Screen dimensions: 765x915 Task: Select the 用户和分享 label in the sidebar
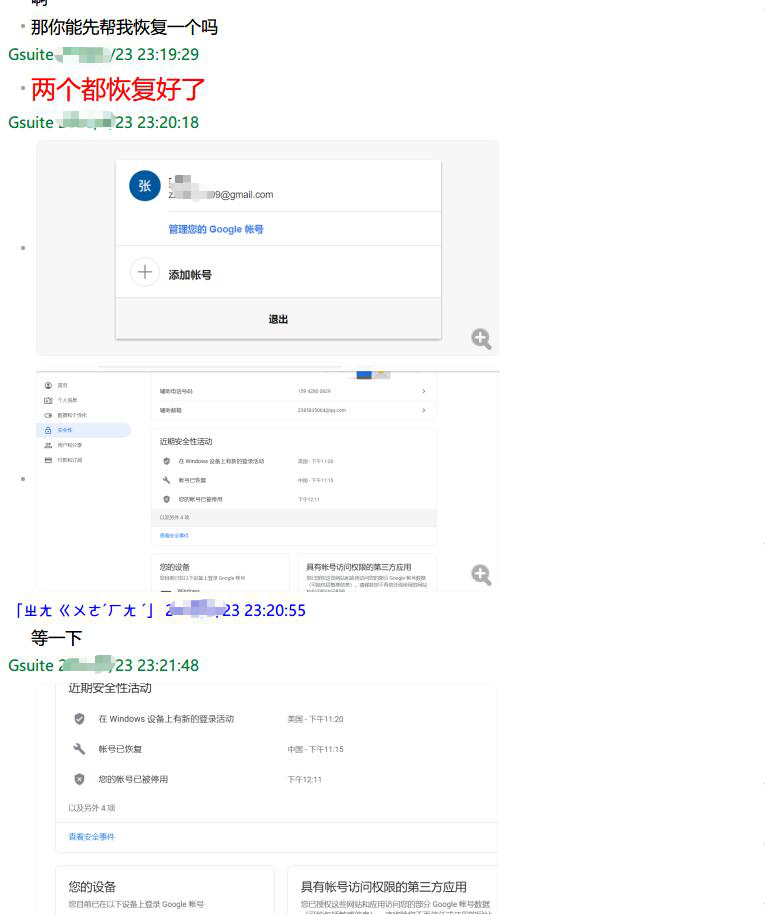pyautogui.click(x=69, y=445)
